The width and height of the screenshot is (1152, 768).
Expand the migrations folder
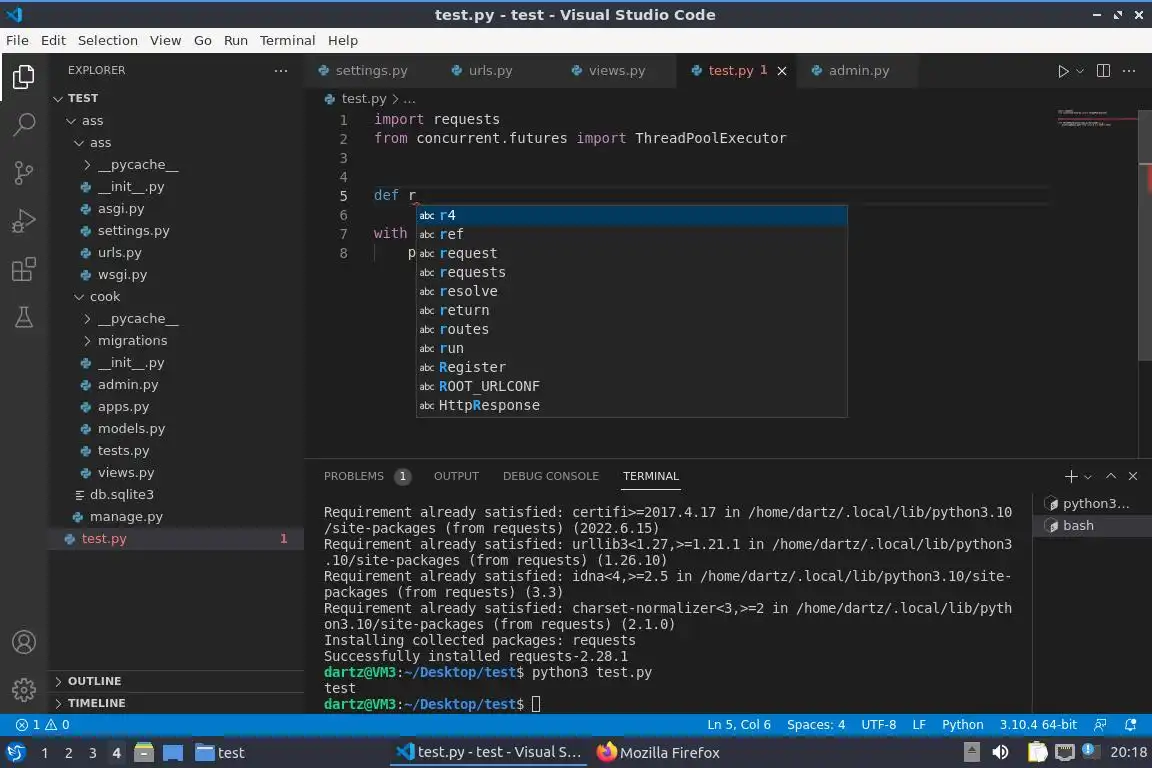click(x=175, y=341)
